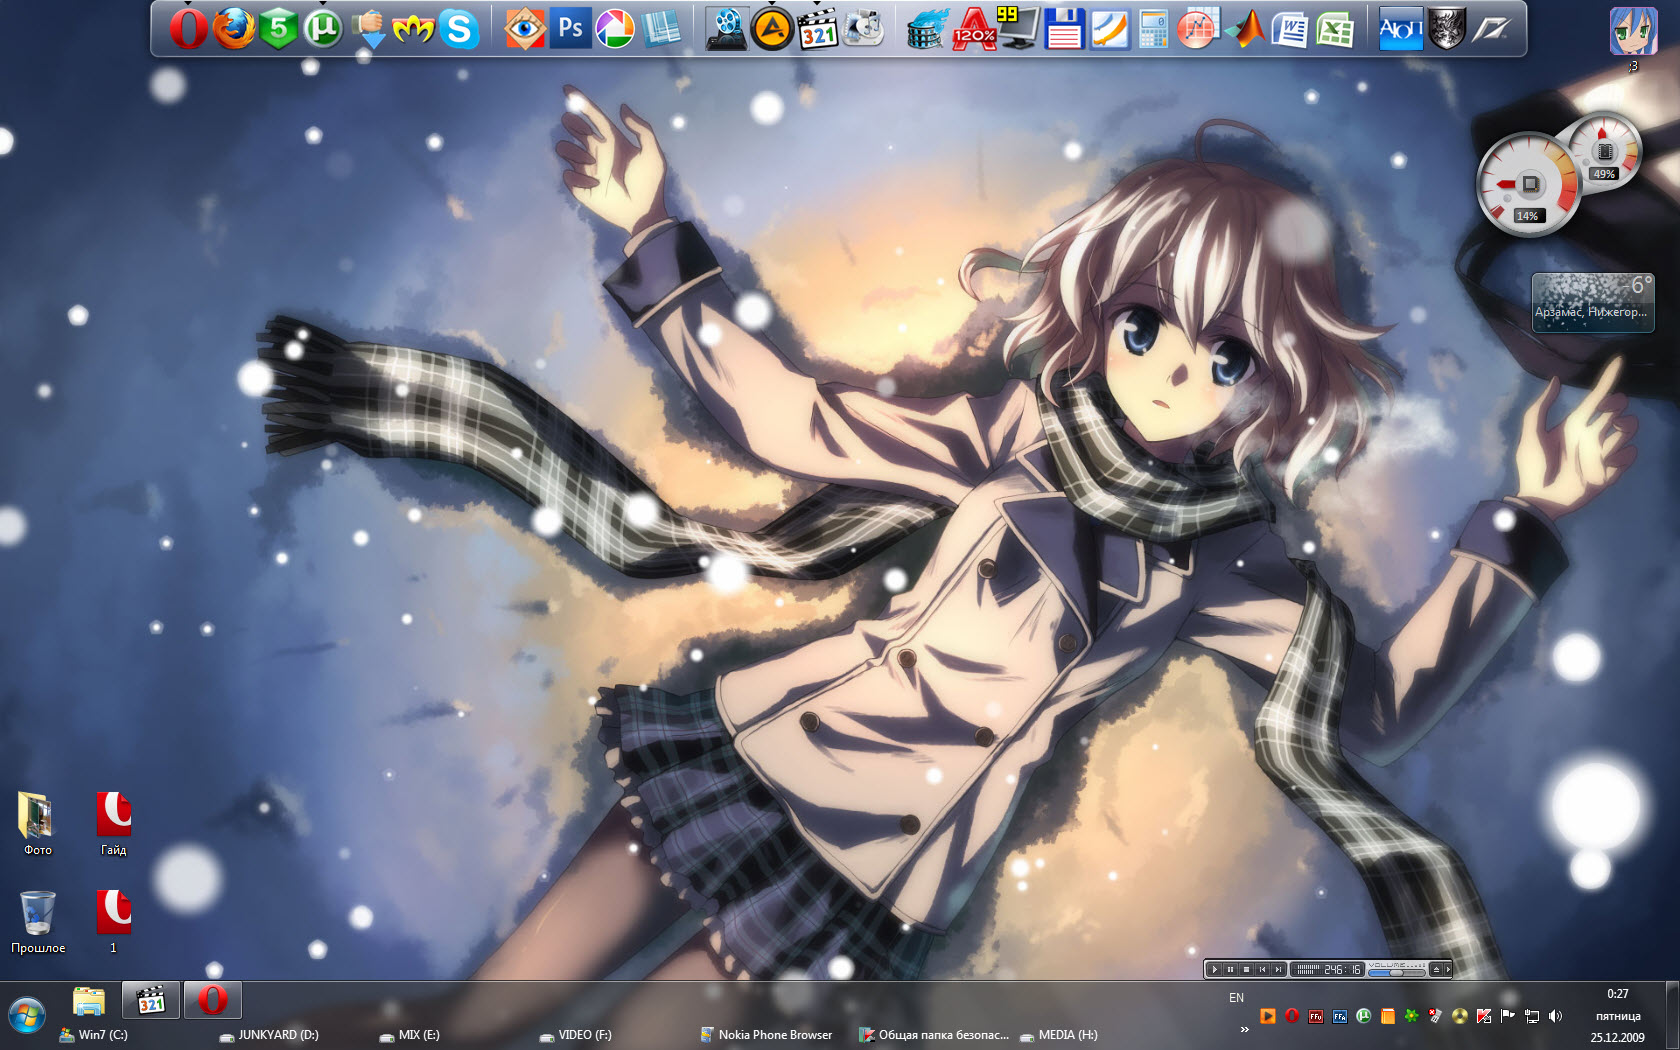Open the volume speaker tray icon
The height and width of the screenshot is (1050, 1680).
(x=1555, y=1016)
